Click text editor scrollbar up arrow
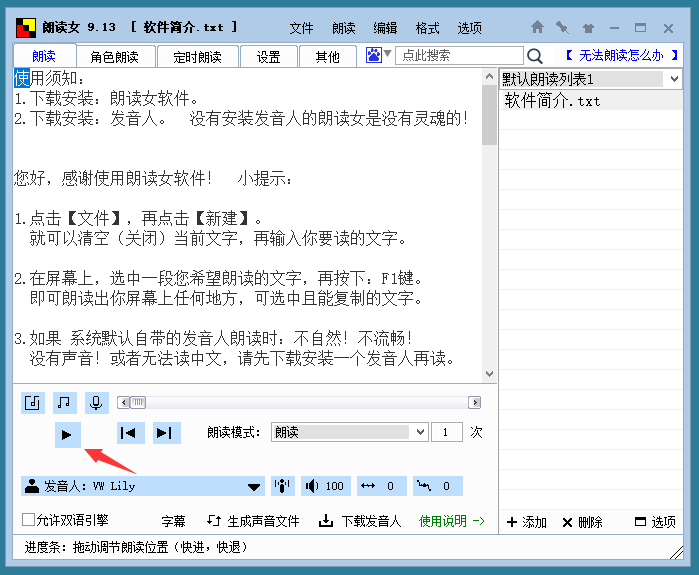 (489, 76)
